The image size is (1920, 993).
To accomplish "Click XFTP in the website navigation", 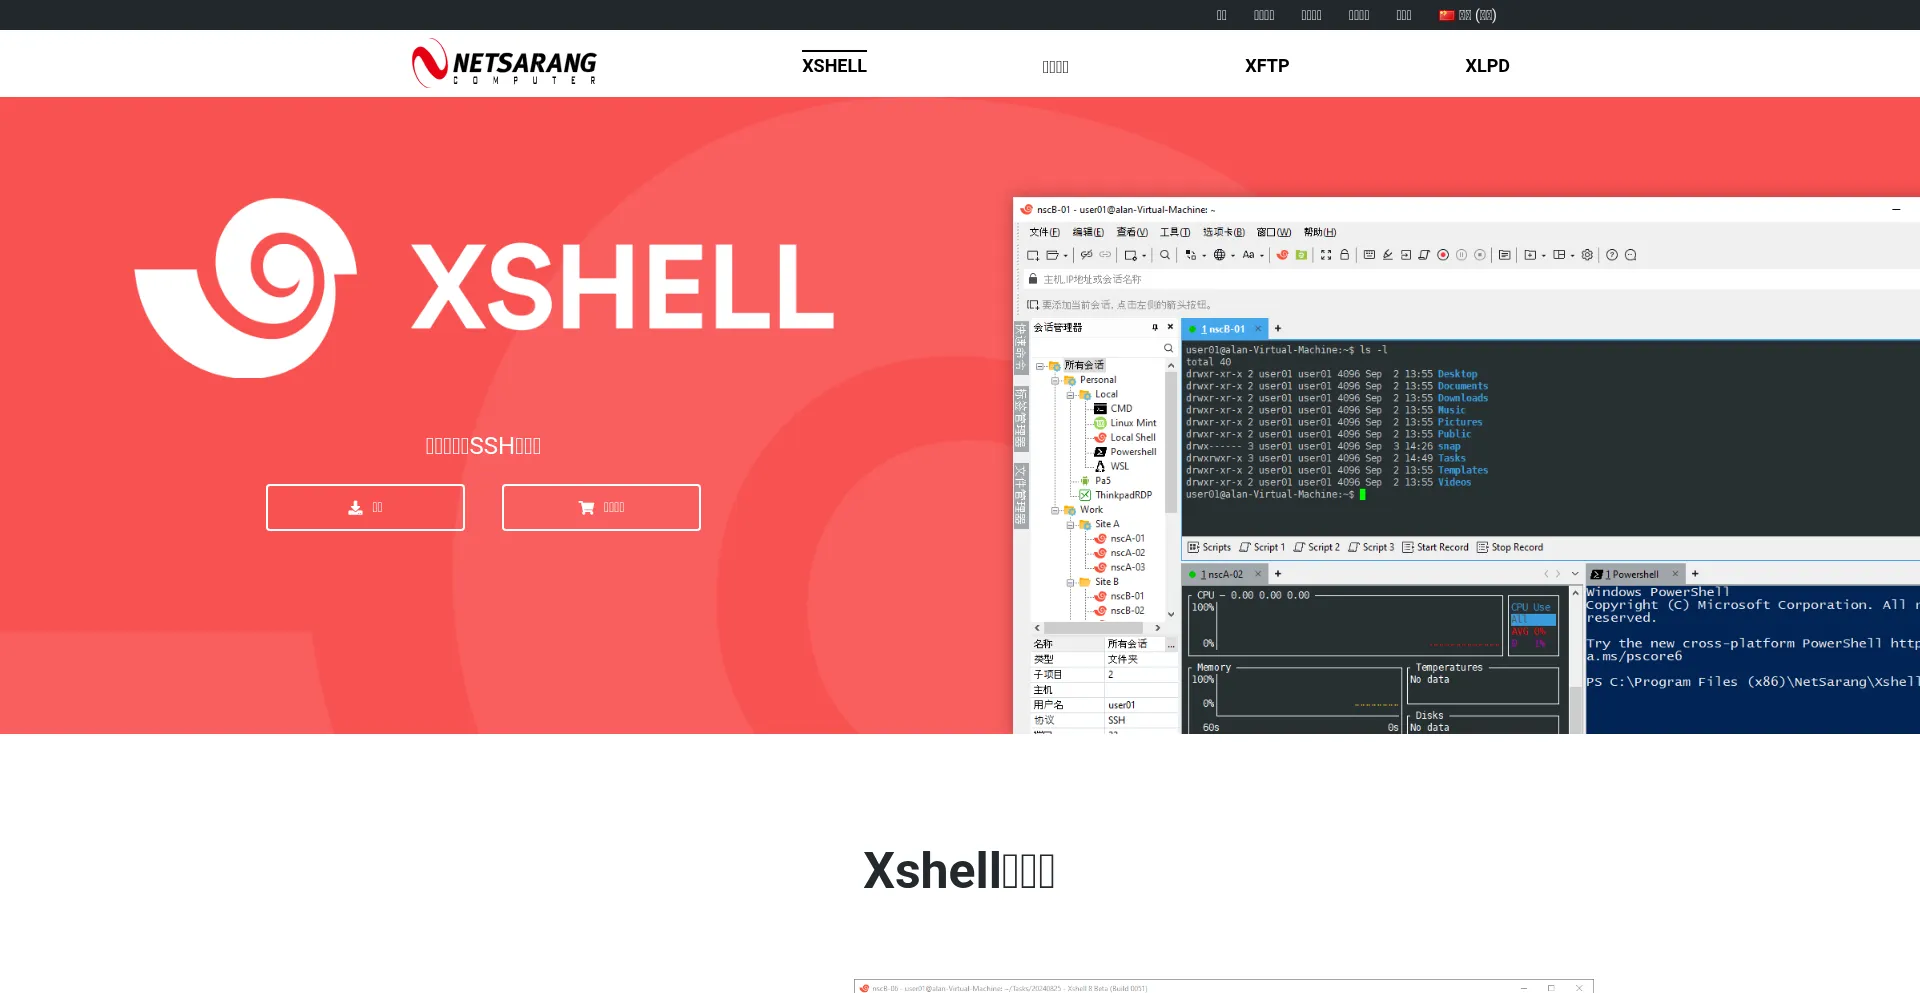I will coord(1267,66).
